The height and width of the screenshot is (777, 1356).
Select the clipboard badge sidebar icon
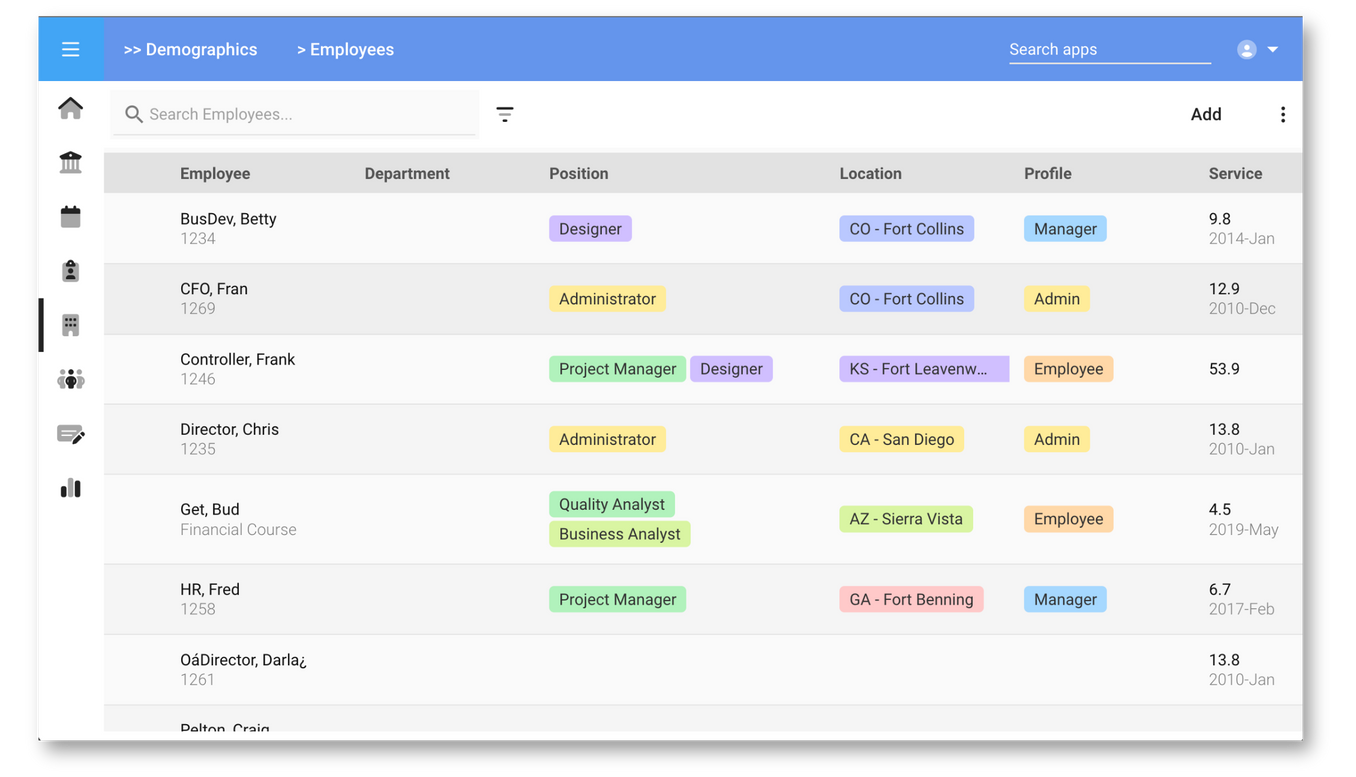(70, 271)
